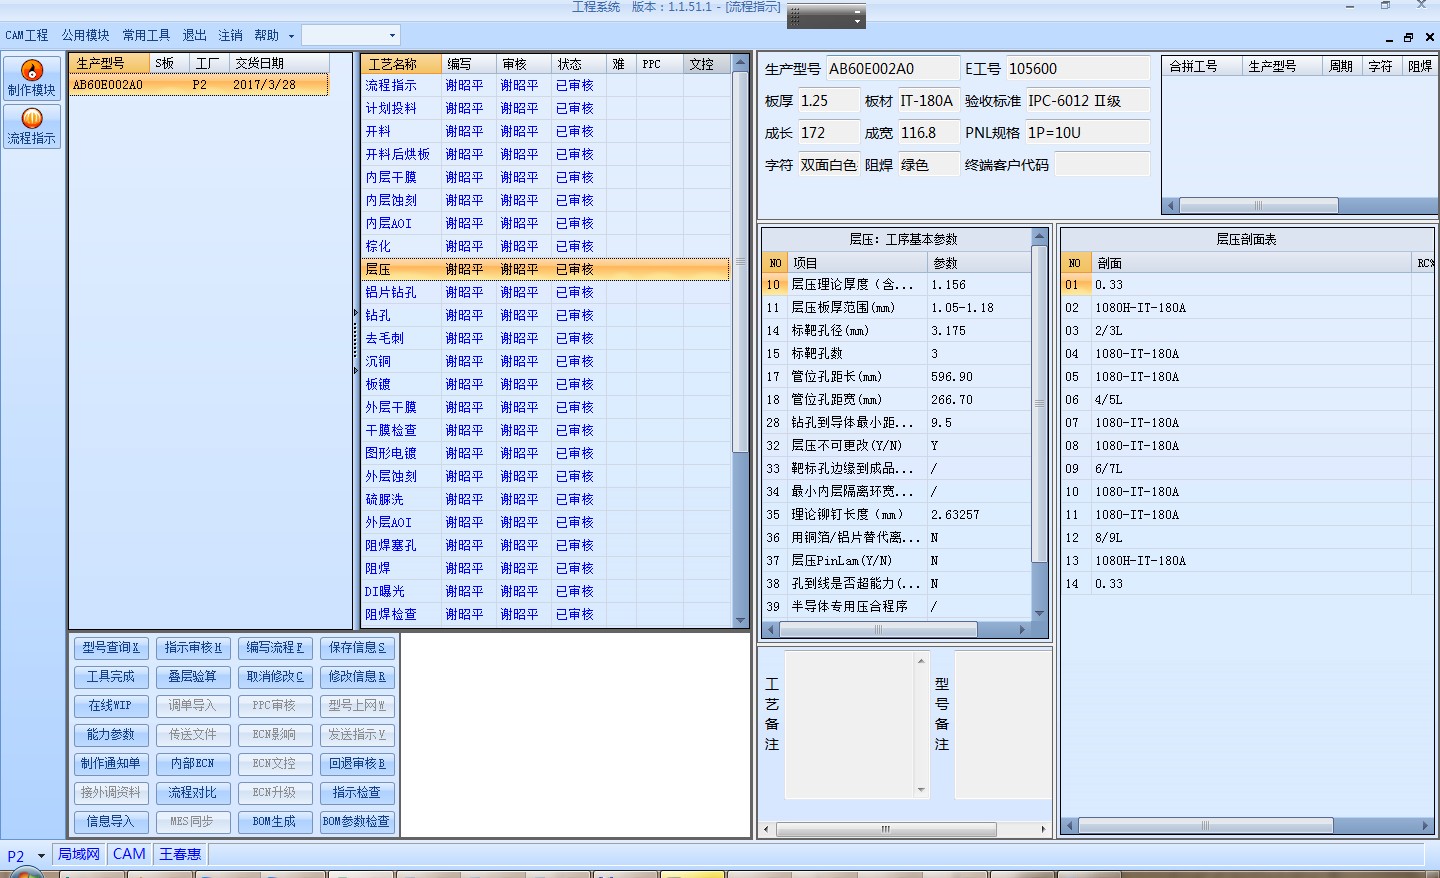This screenshot has width=1440, height=878.
Task: Click the 生产型号 input field
Action: click(892, 69)
